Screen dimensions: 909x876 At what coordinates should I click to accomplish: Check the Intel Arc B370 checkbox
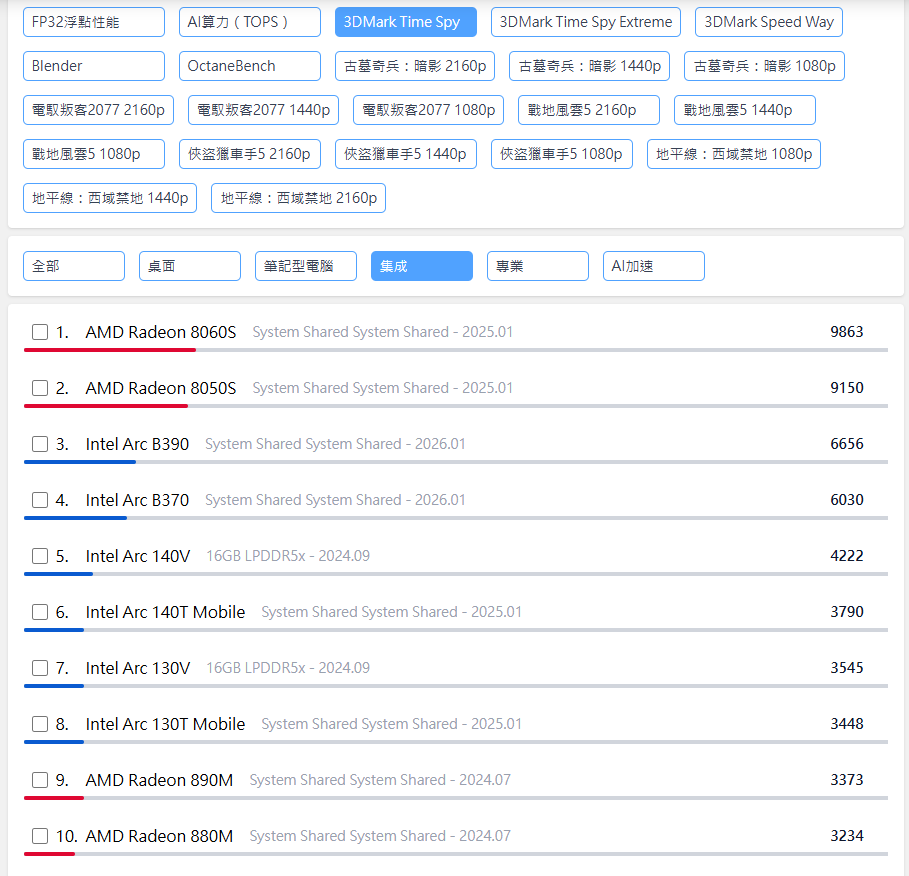[40, 500]
